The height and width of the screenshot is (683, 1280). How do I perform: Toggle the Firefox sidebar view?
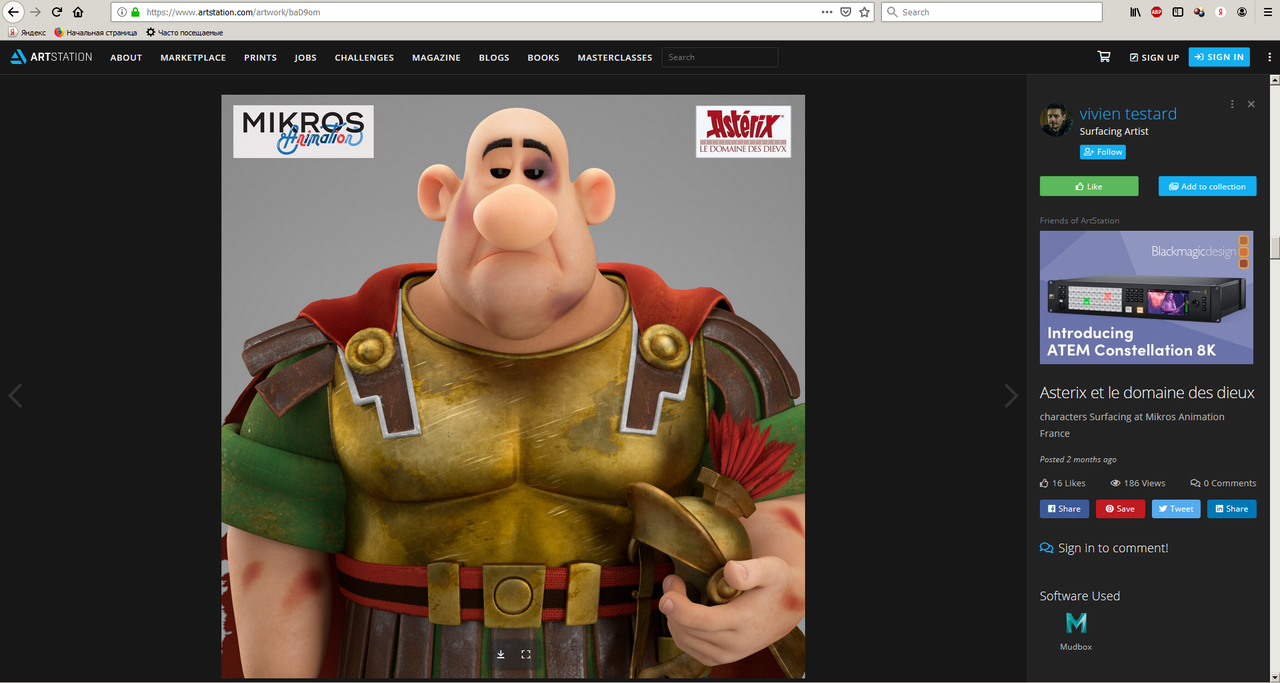point(1178,12)
